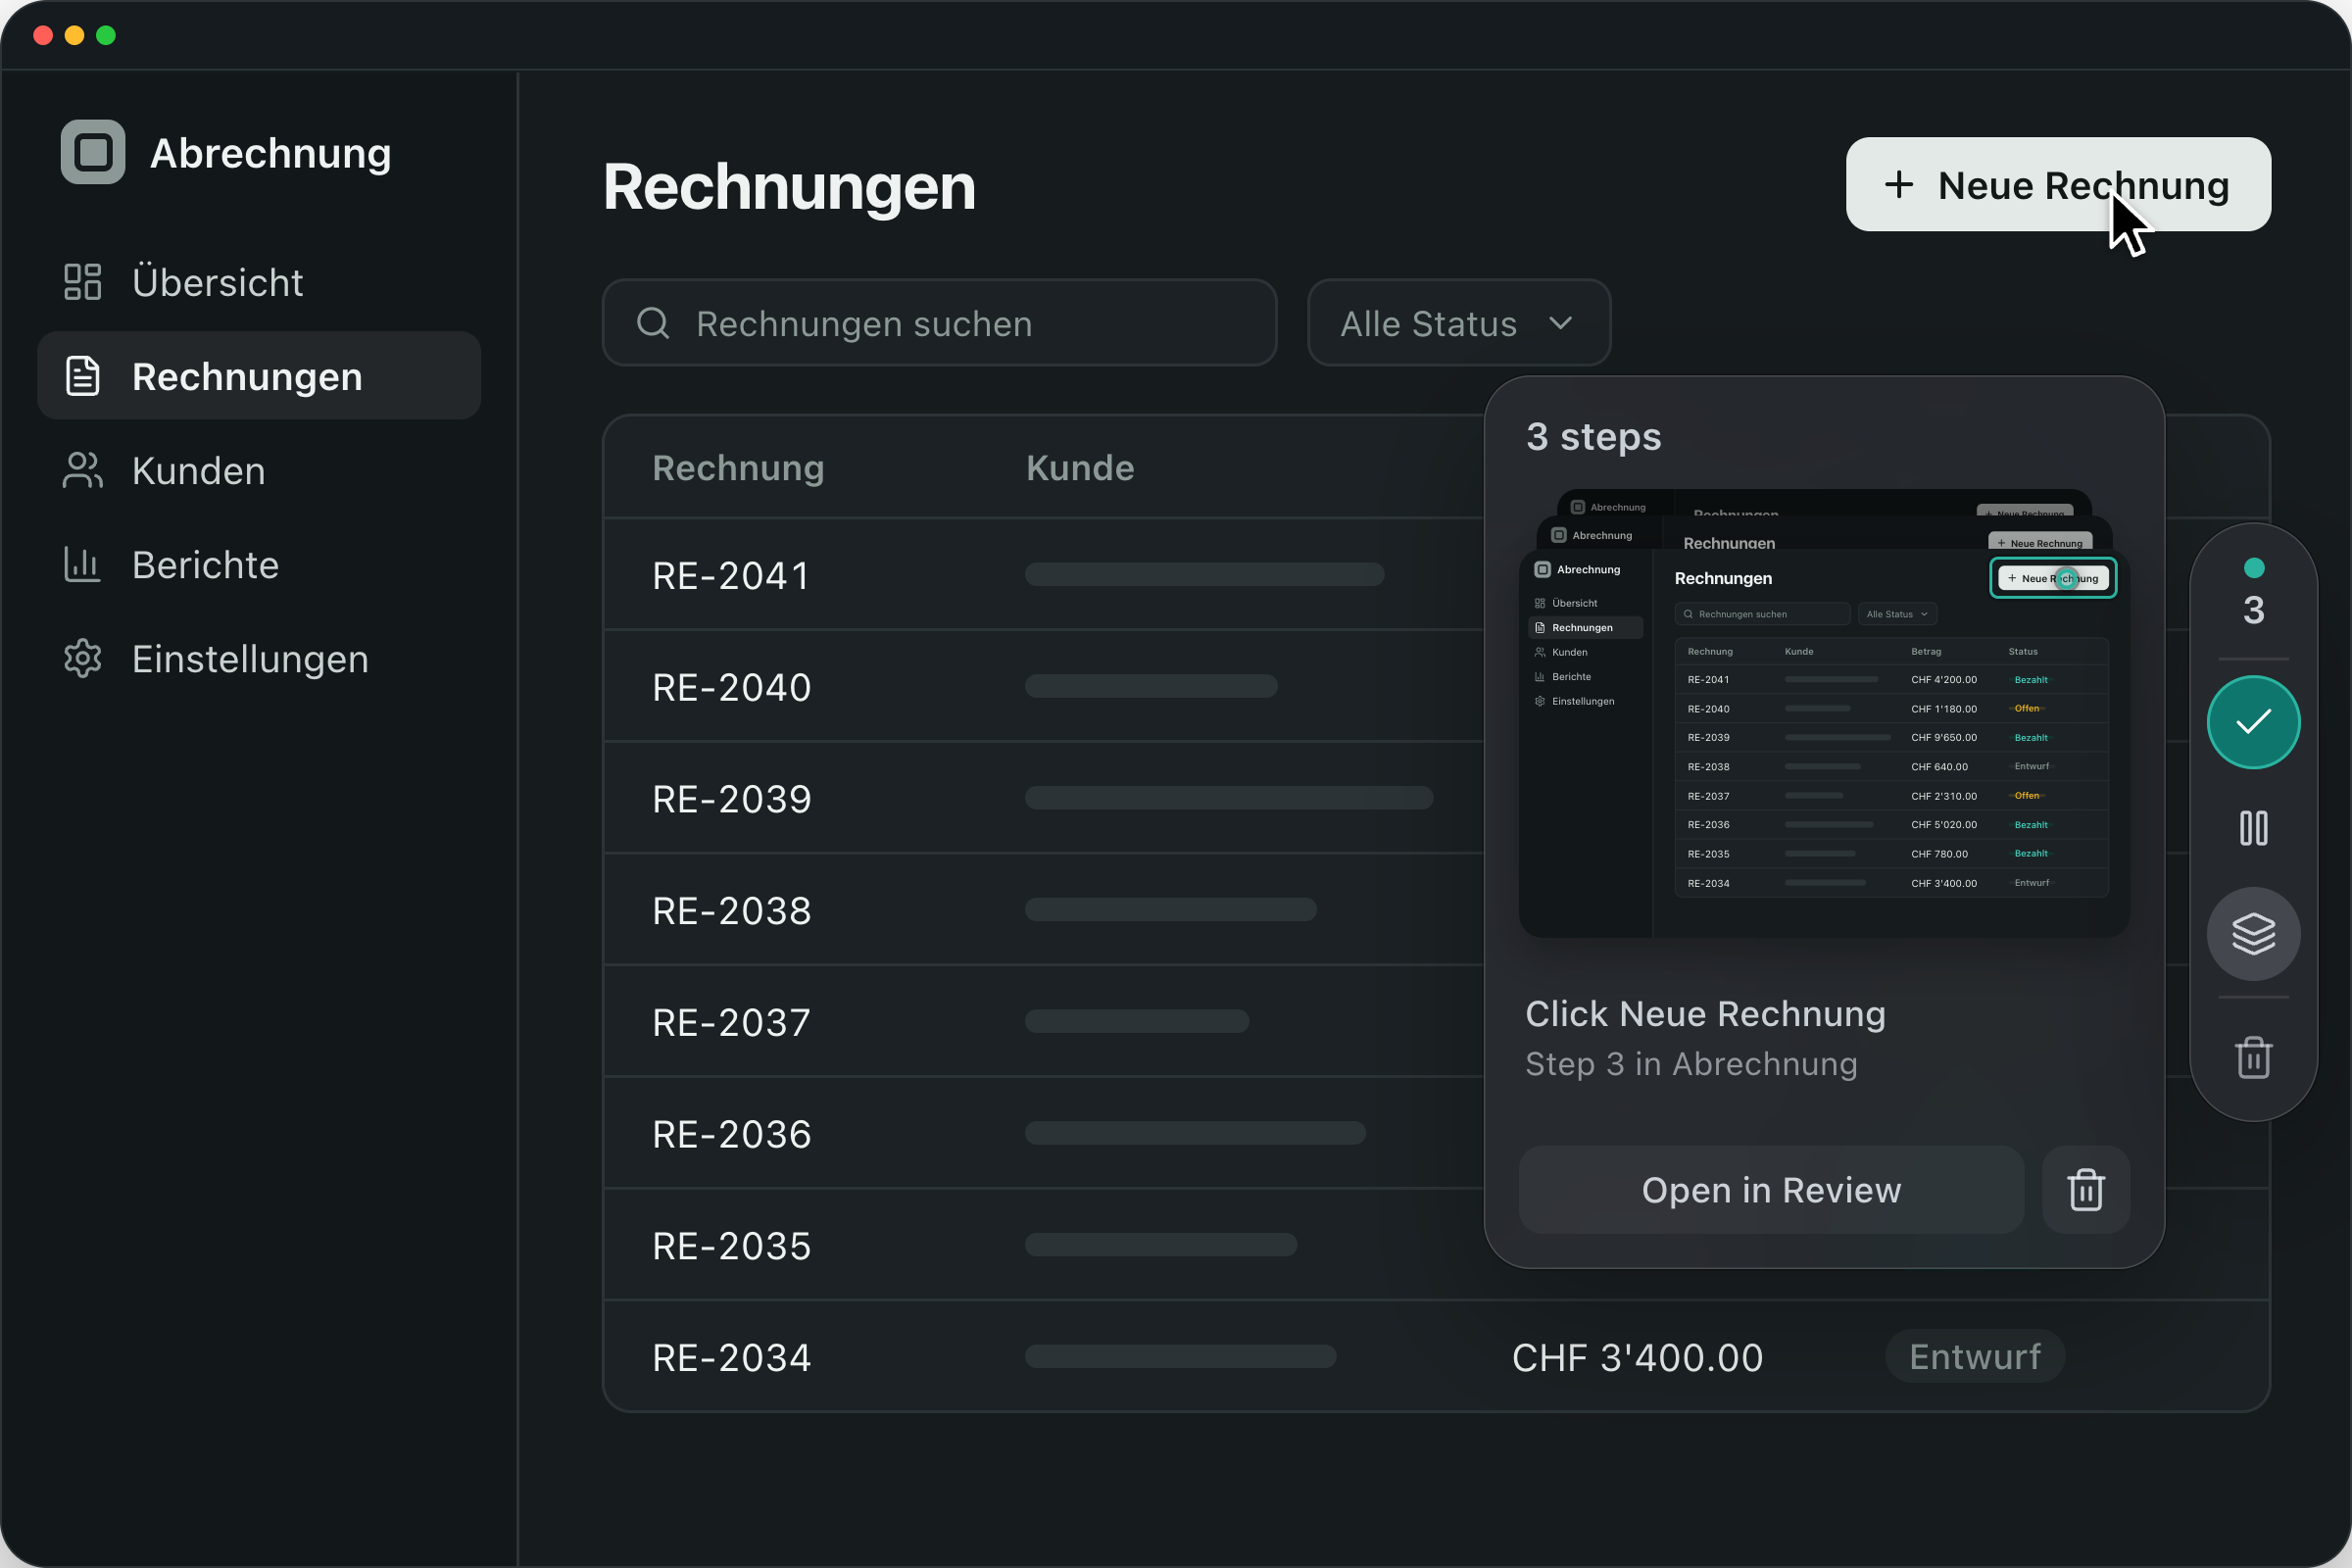Expand the Alle Status dropdown

point(1458,323)
